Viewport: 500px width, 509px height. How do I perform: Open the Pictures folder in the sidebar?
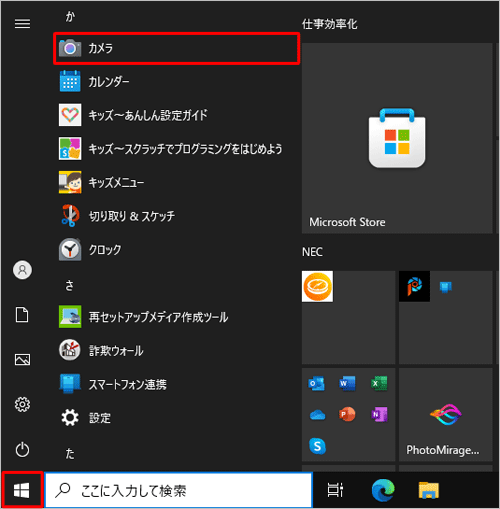click(x=22, y=359)
